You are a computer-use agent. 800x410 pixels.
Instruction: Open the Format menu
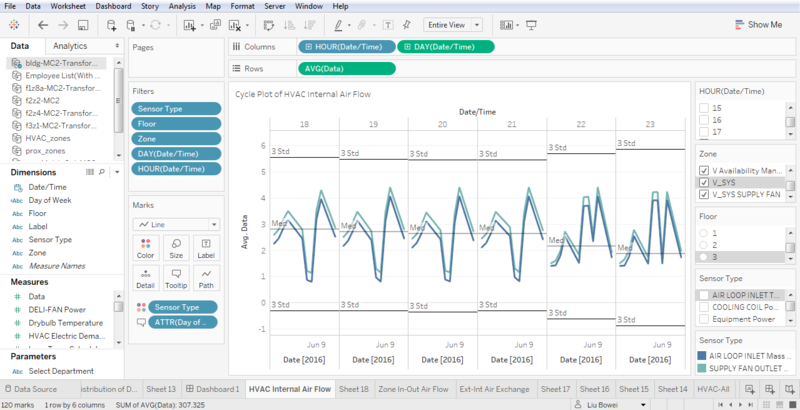click(x=242, y=6)
